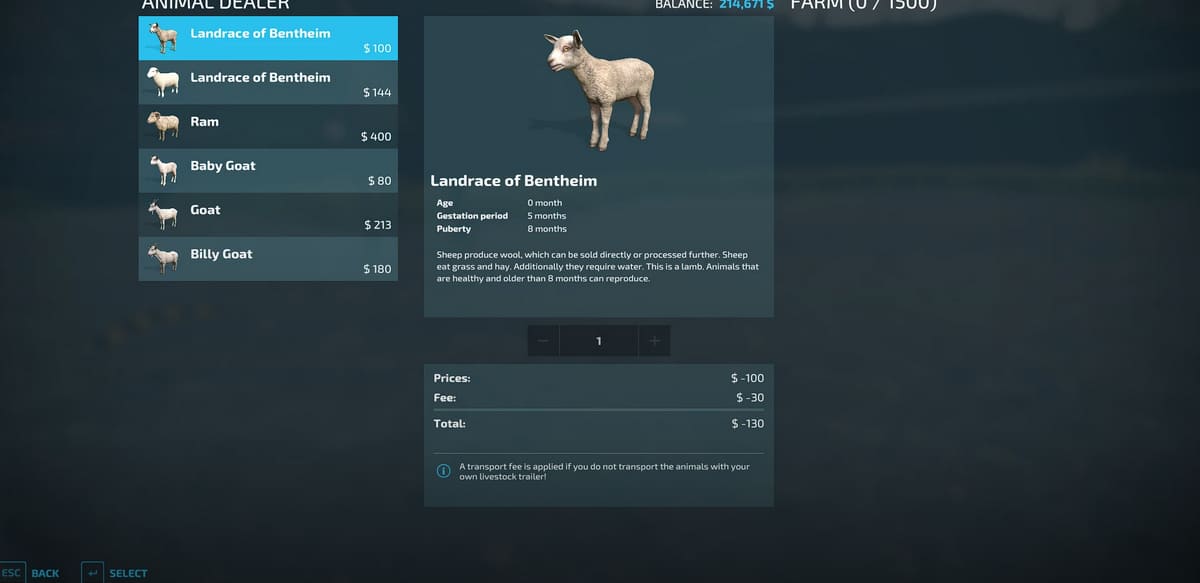
Task: Click the Goat icon priced $213
Action: tap(163, 214)
